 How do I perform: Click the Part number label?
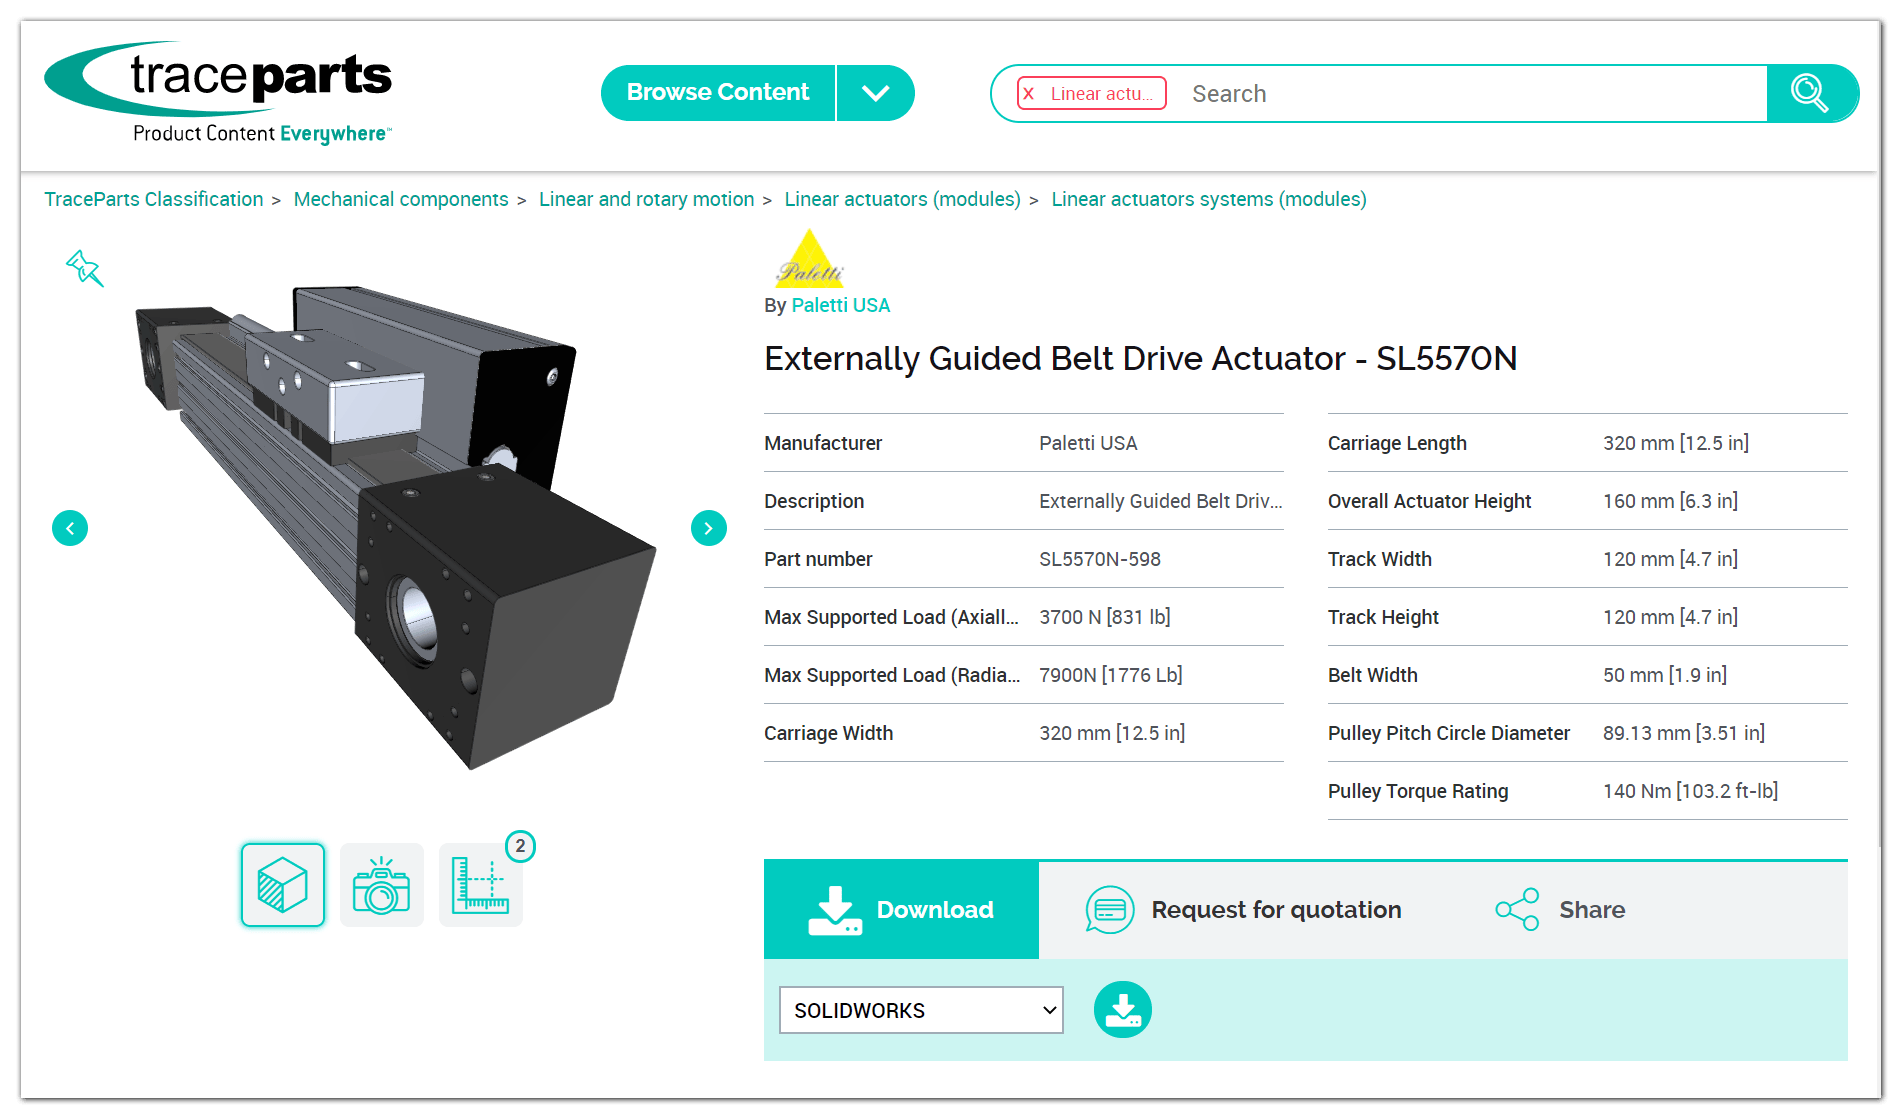point(818,559)
